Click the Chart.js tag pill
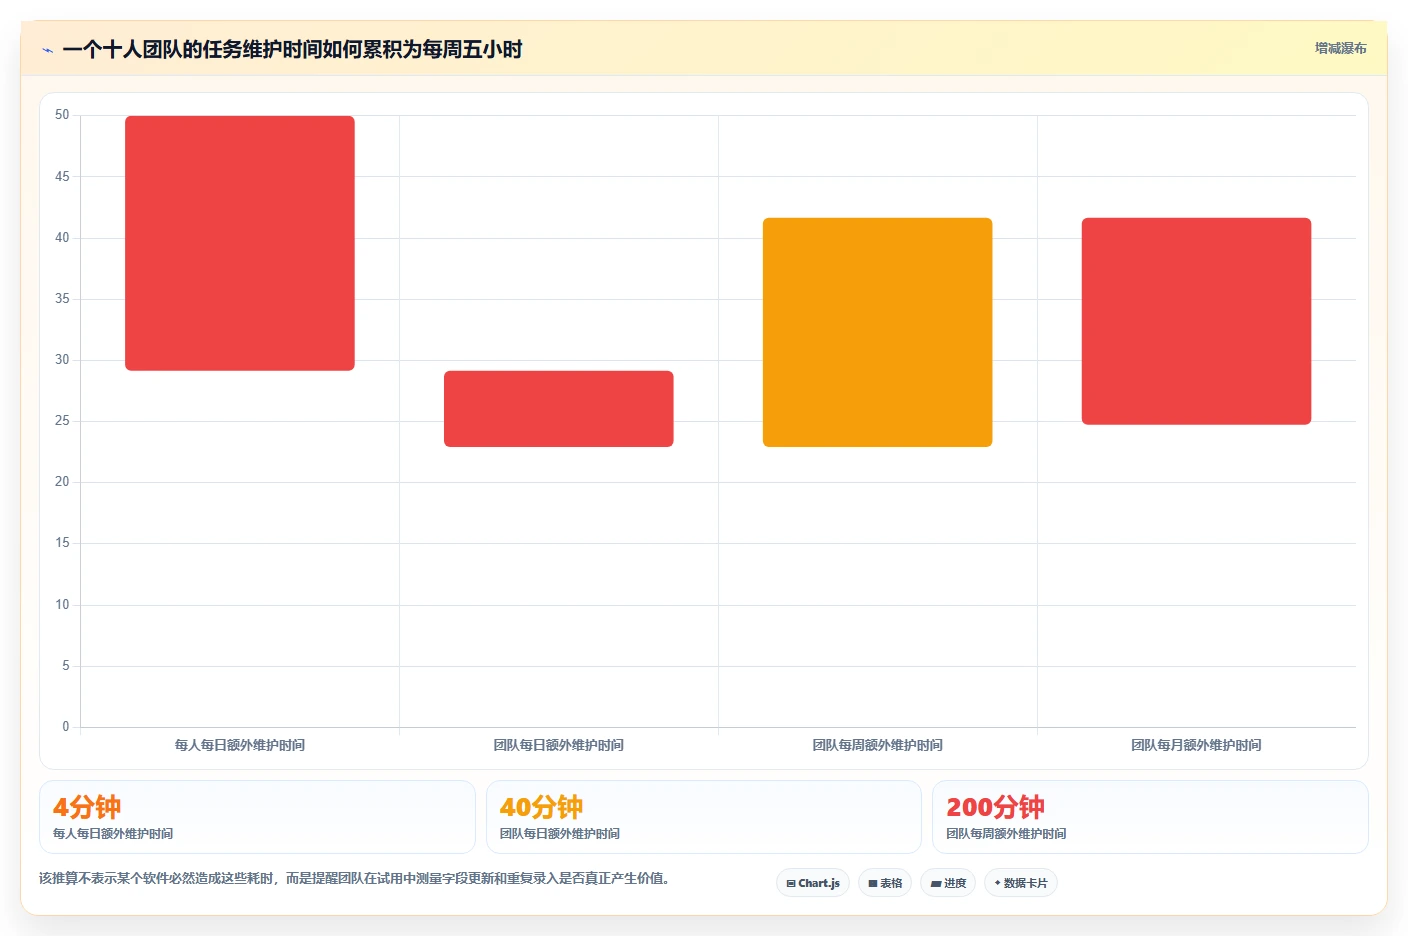 [x=813, y=883]
